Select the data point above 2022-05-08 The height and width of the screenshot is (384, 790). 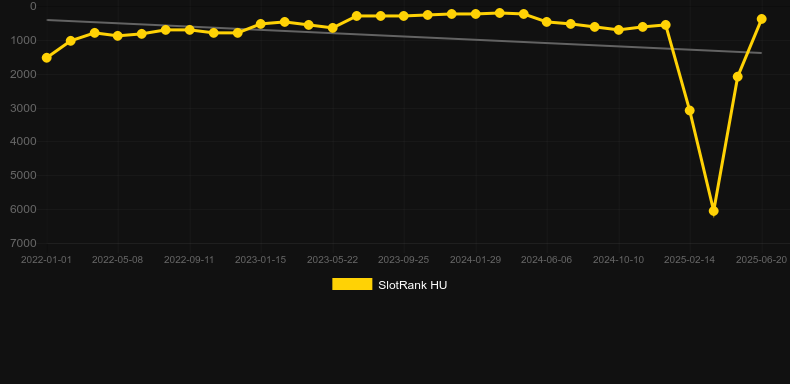(118, 36)
